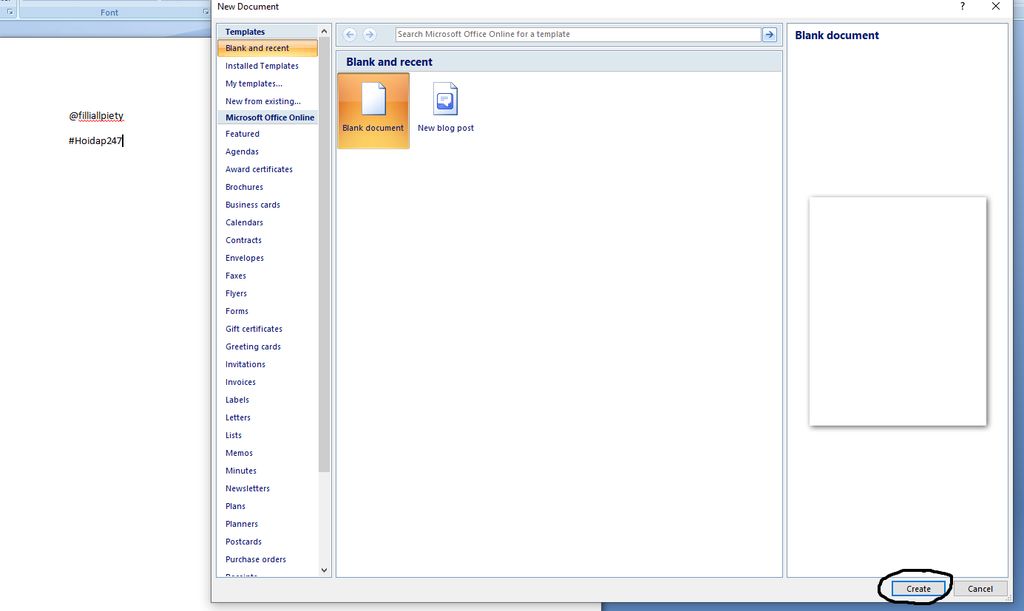The image size is (1024, 611).
Task: Select Blank and recent category
Action: 268,48
